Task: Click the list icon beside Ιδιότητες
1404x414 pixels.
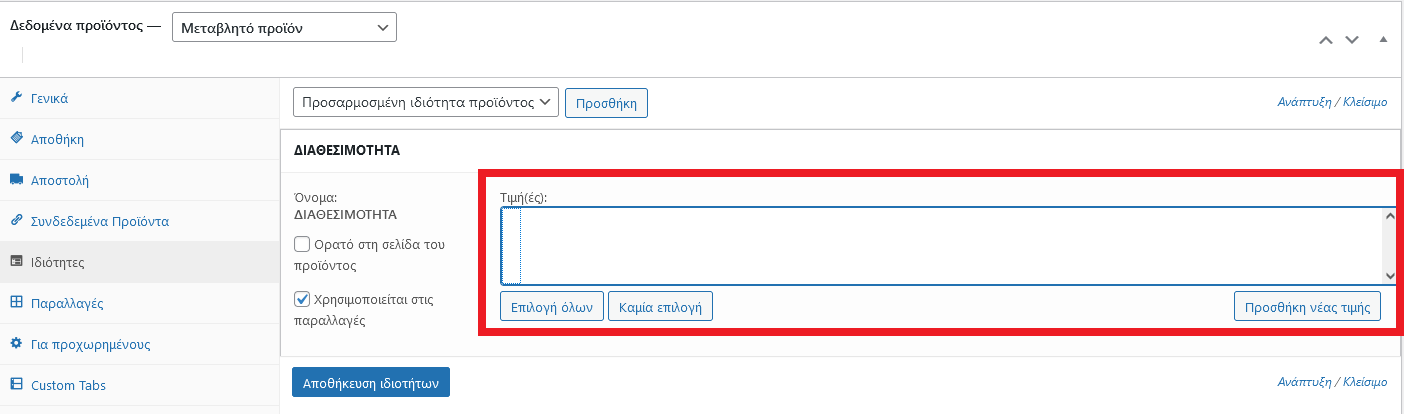Action: tap(16, 262)
